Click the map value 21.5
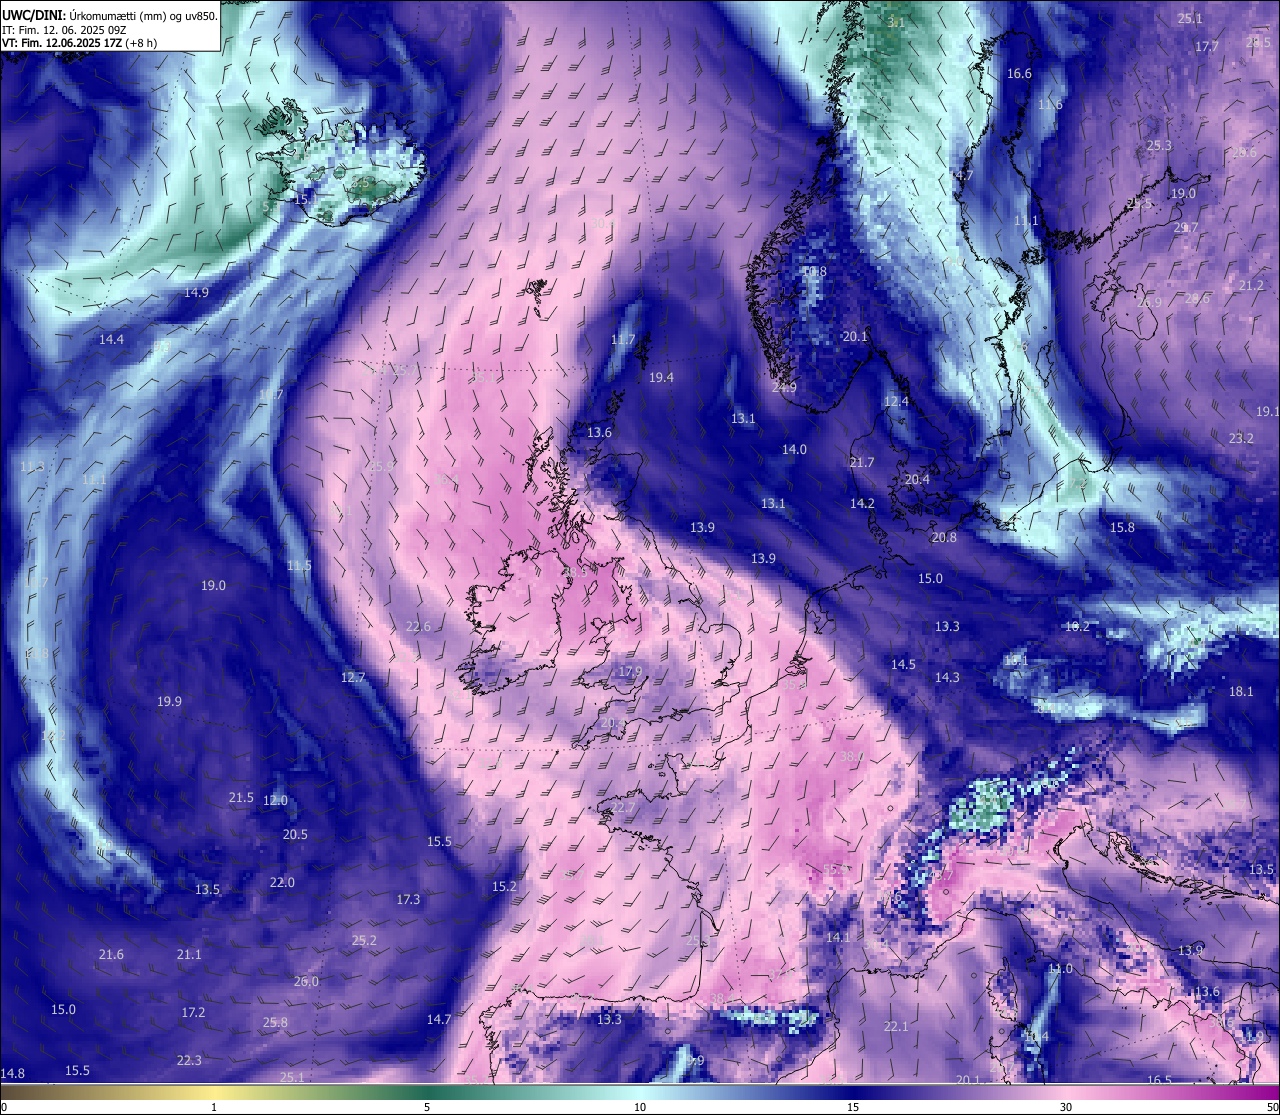The image size is (1280, 1115). [241, 798]
